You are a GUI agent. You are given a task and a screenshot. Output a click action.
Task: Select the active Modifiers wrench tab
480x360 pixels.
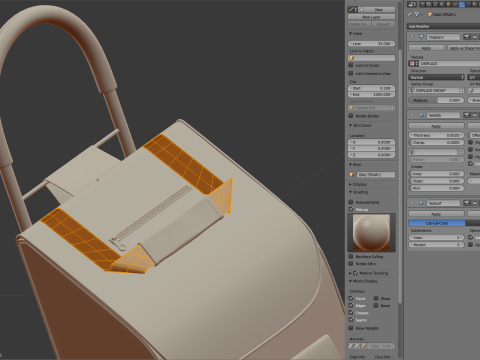tap(462, 4)
